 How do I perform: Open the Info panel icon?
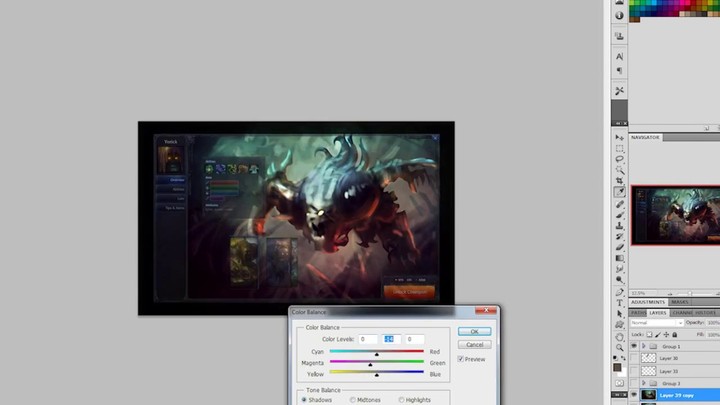619,16
